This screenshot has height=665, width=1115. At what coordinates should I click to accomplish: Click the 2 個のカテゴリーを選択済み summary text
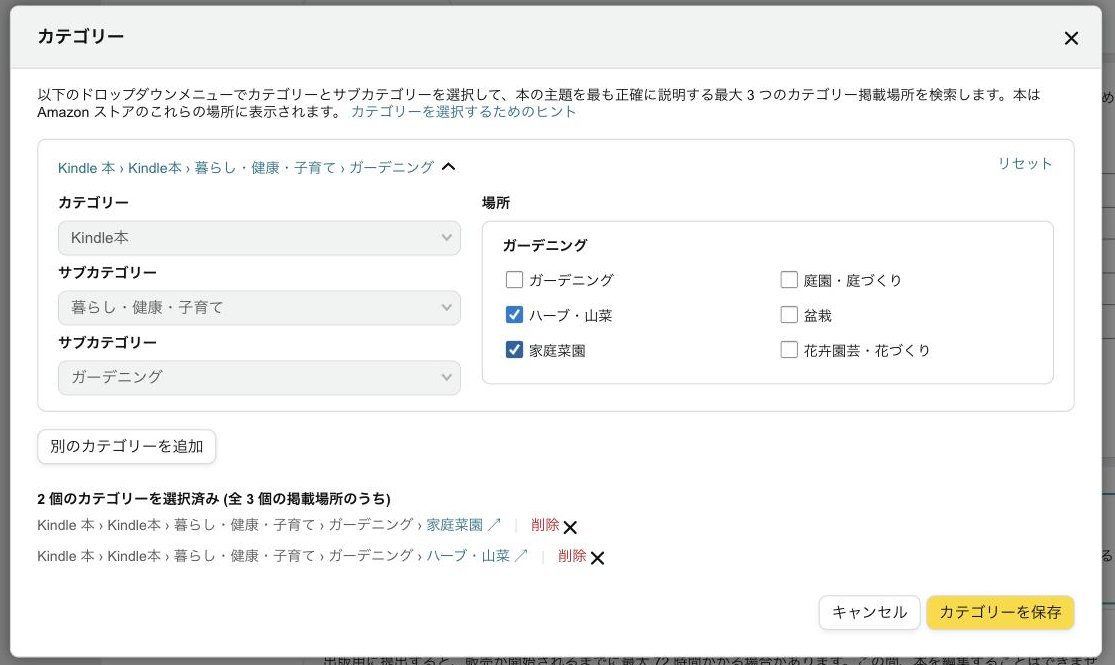214,499
